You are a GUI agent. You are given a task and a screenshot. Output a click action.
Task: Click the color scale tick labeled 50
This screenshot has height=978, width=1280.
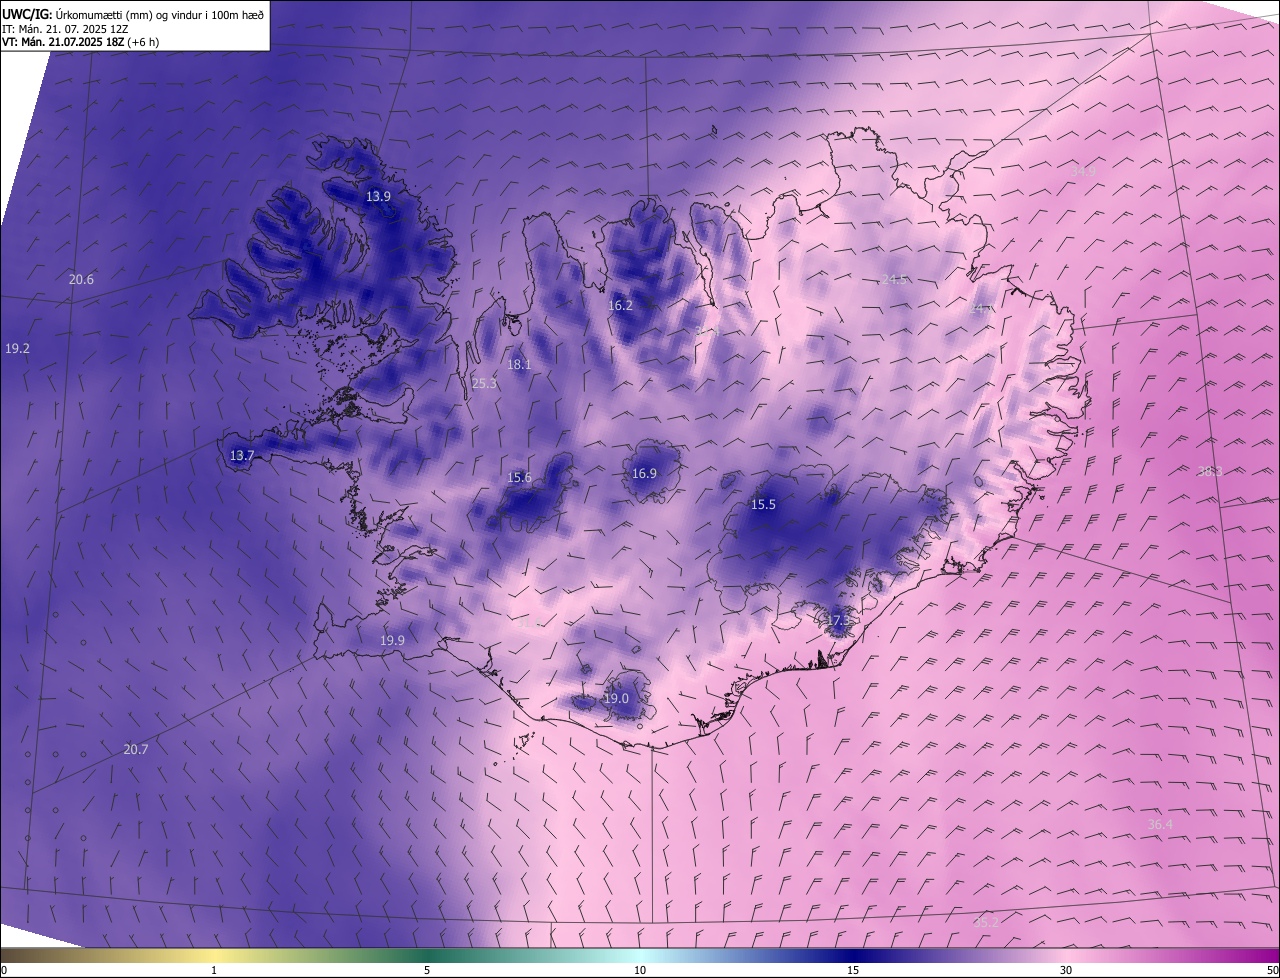click(1272, 970)
